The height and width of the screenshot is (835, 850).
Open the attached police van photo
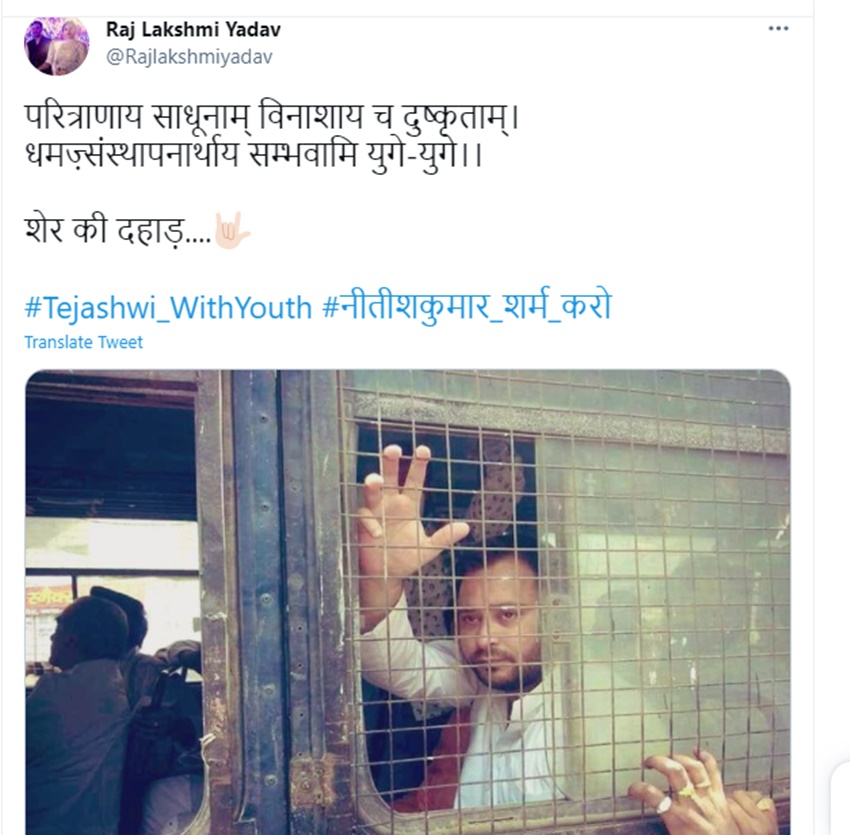tap(408, 602)
